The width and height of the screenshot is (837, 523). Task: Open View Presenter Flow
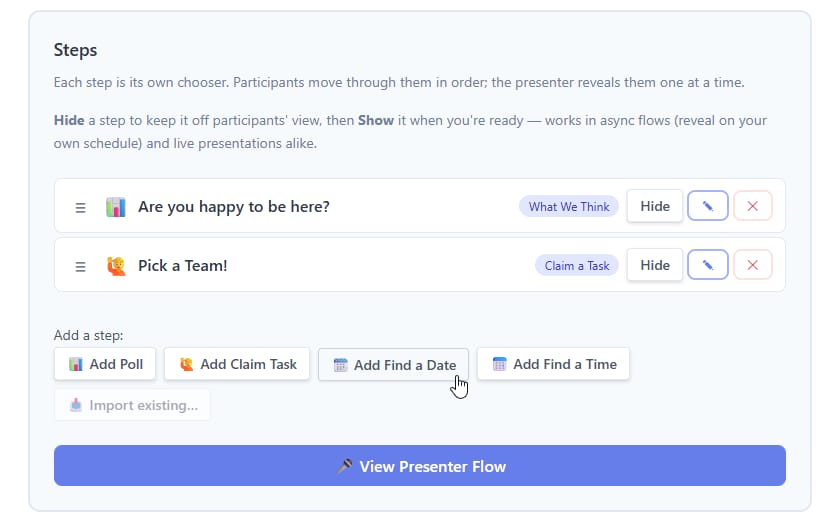[x=420, y=466]
